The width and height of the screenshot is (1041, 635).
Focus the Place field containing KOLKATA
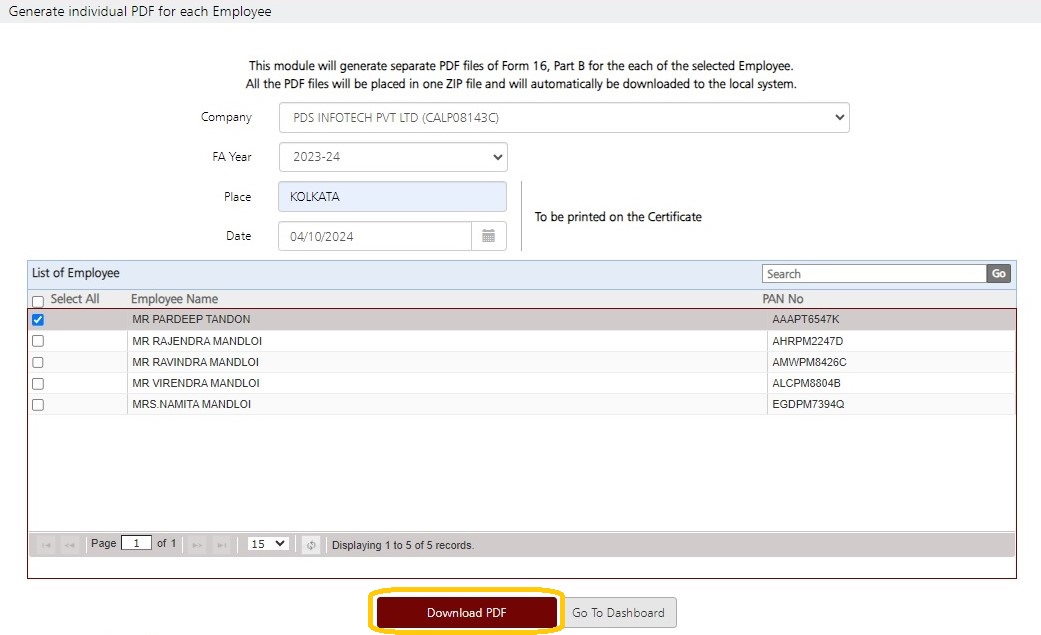point(392,197)
